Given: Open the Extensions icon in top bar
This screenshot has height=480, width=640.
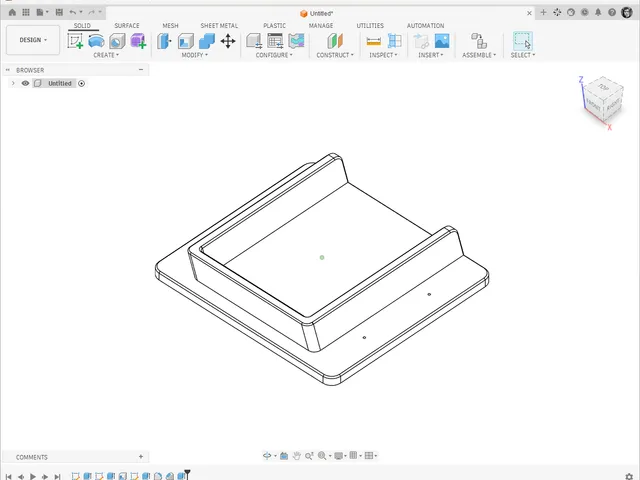Looking at the screenshot, I should click(x=557, y=13).
